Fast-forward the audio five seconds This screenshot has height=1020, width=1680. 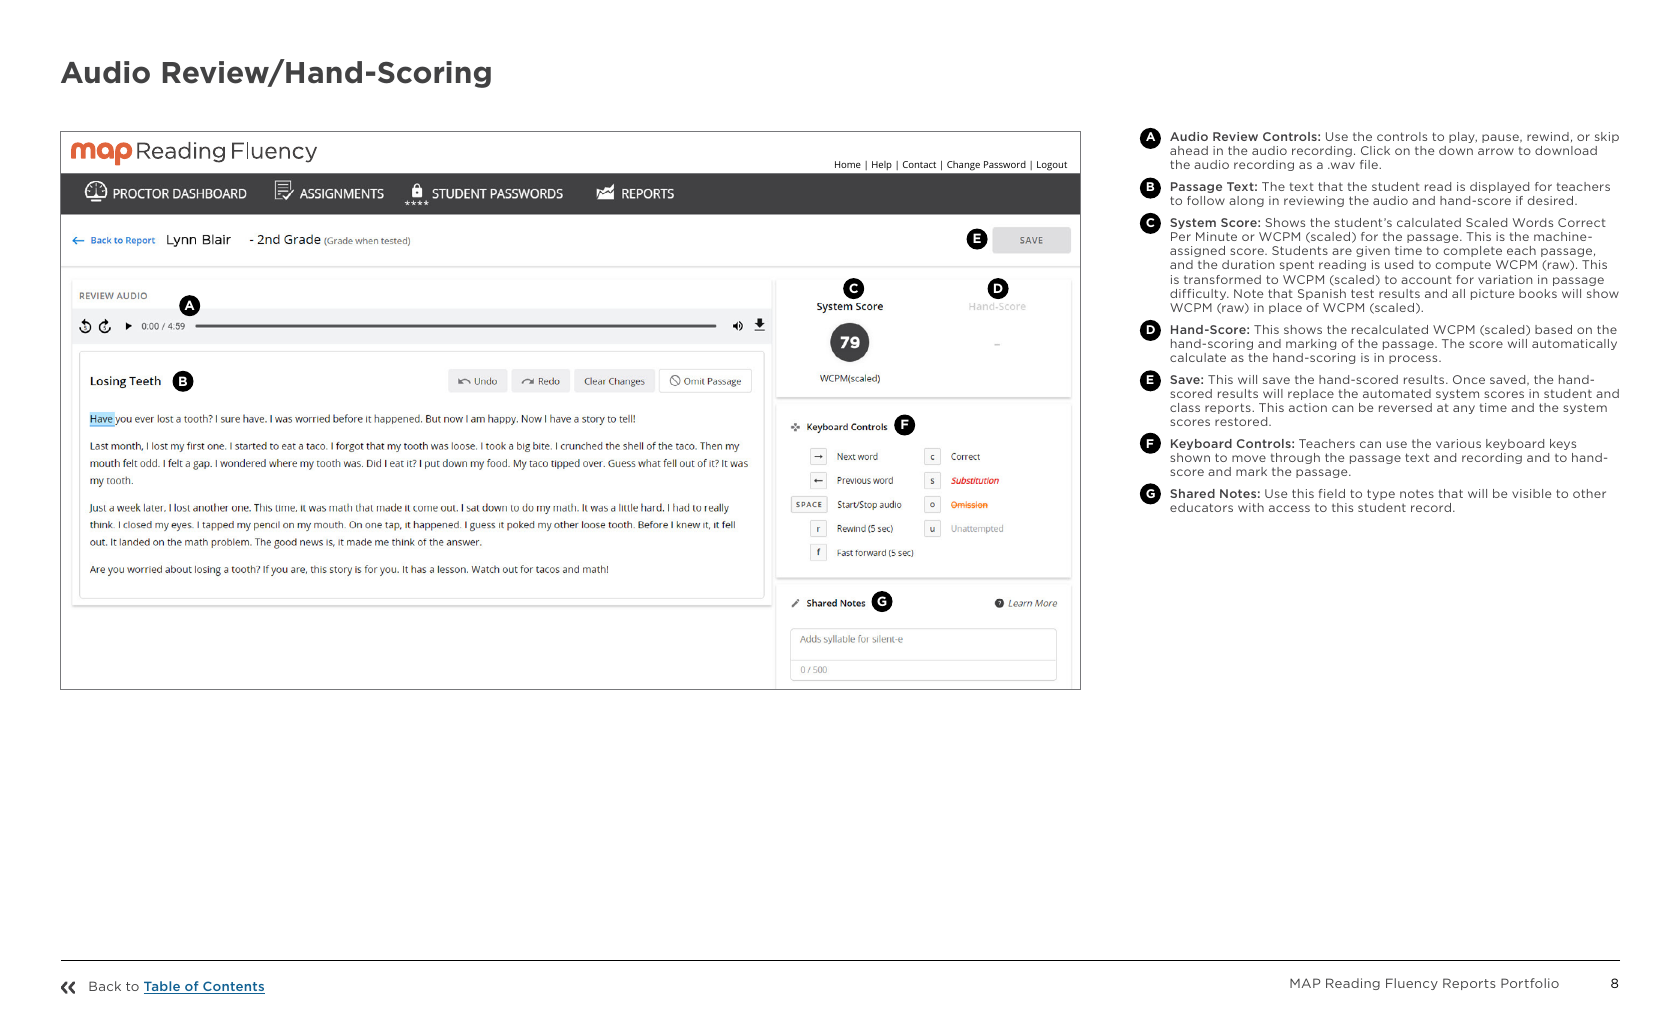tap(104, 326)
